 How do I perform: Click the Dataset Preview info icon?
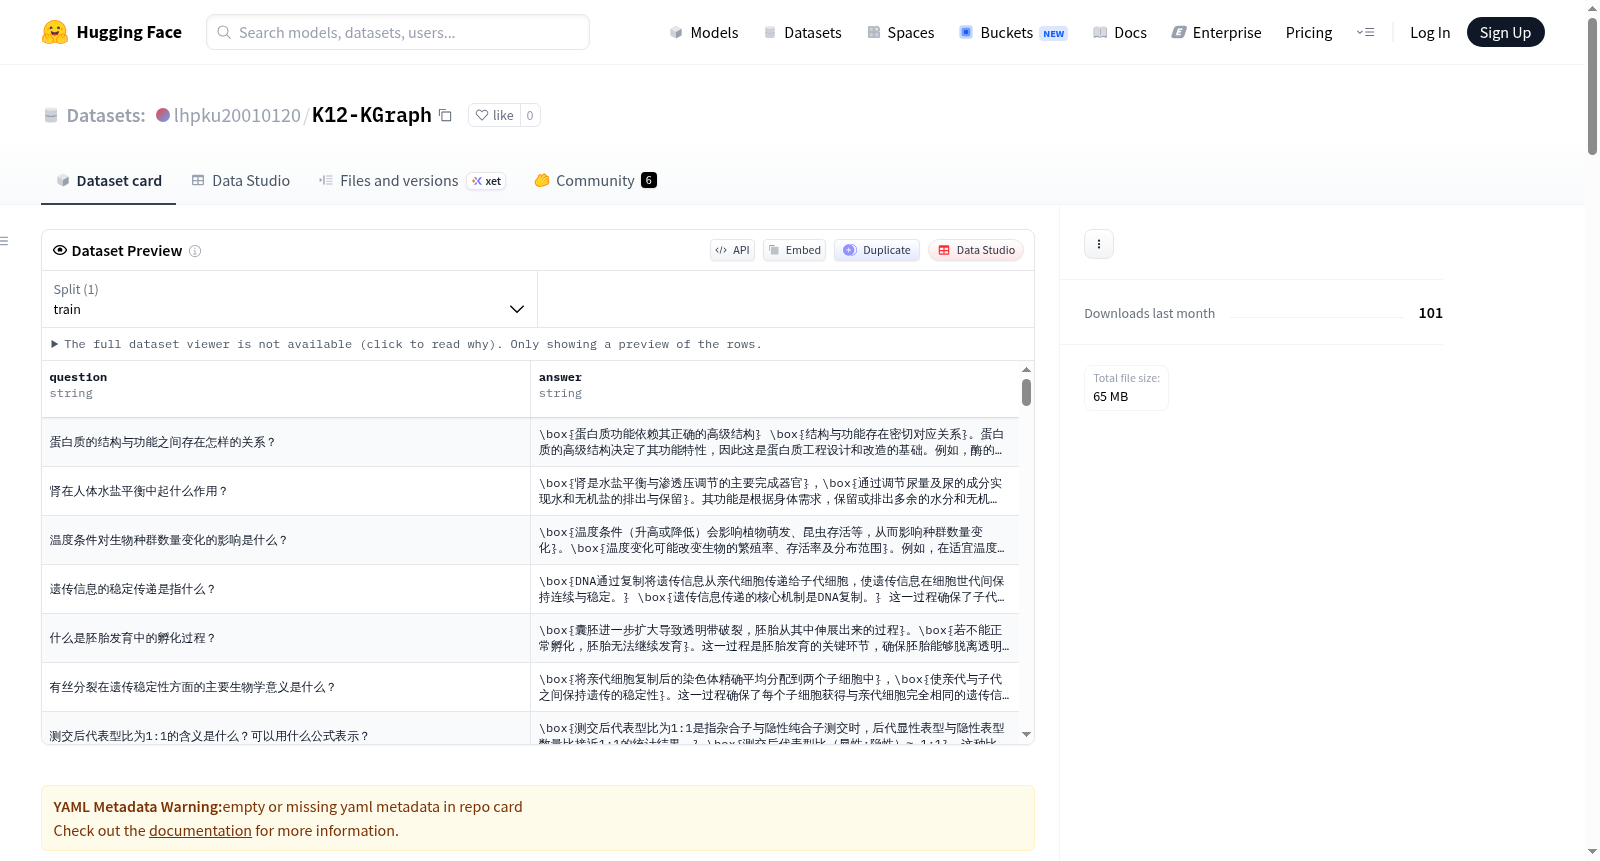195,251
